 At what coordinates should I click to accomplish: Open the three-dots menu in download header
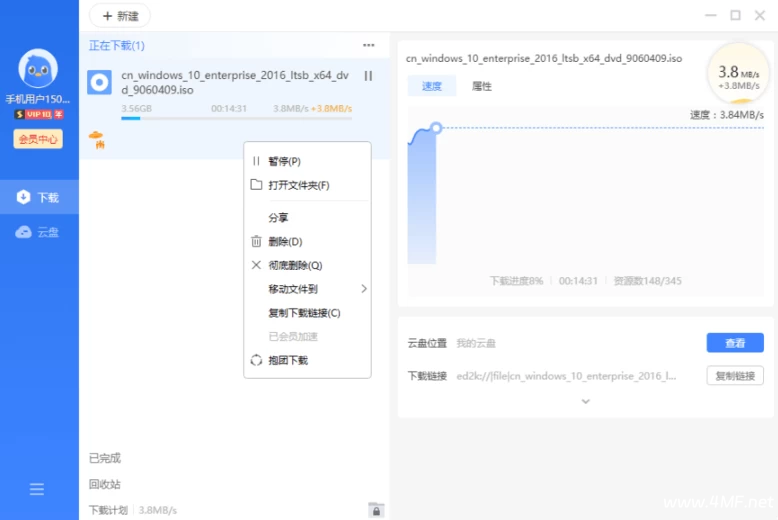[368, 46]
